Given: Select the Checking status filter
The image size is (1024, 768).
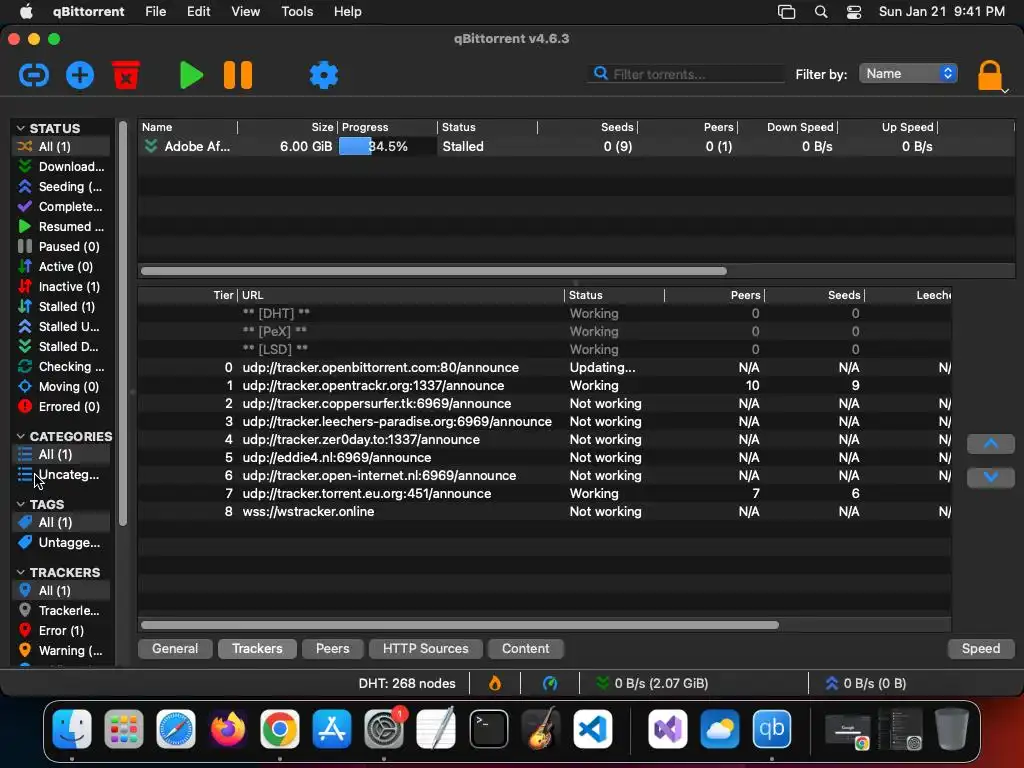Looking at the screenshot, I should [61, 366].
